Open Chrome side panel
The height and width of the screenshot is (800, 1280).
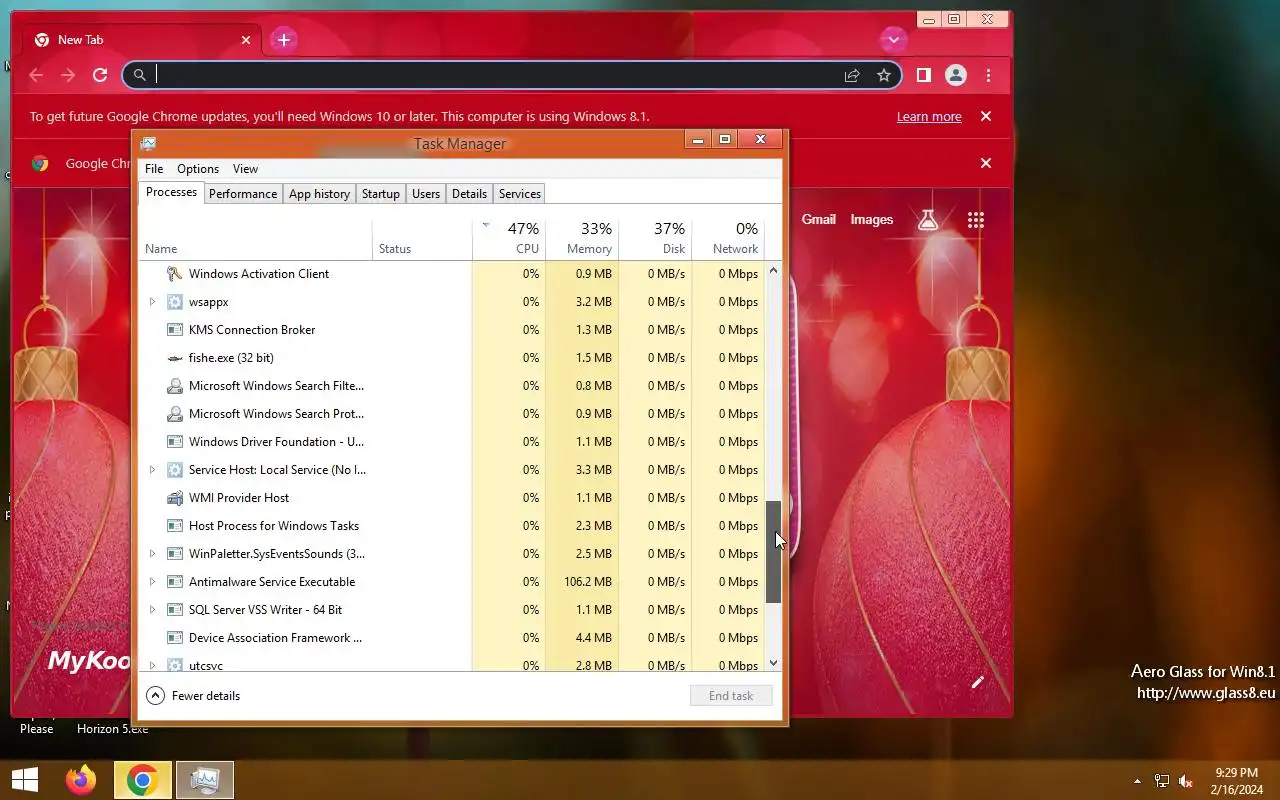tap(924, 75)
